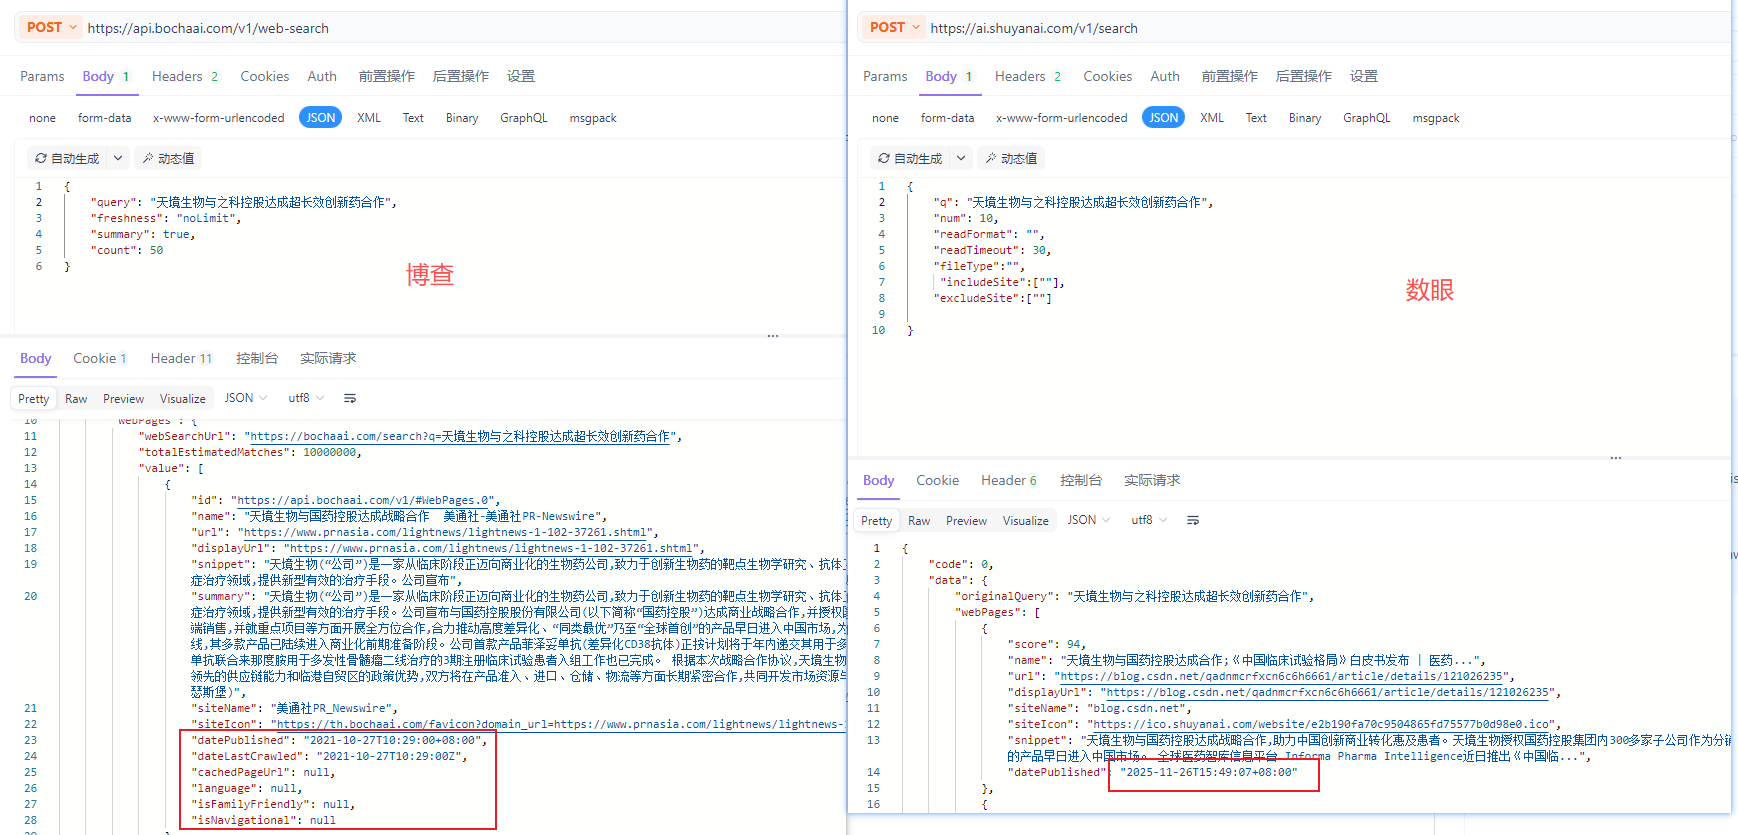Viewport: 1738px width, 835px height.
Task: Open 设置 tab of the bochaai request
Action: 521,76
